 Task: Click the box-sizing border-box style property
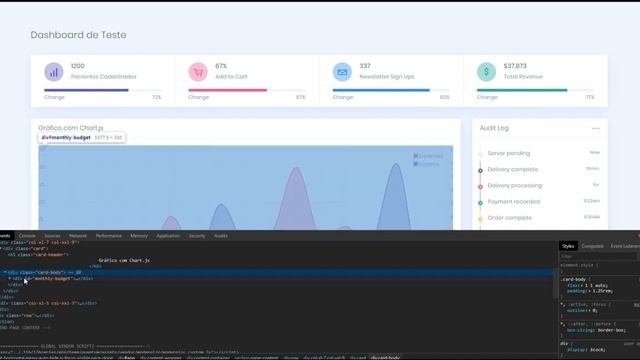(x=596, y=330)
